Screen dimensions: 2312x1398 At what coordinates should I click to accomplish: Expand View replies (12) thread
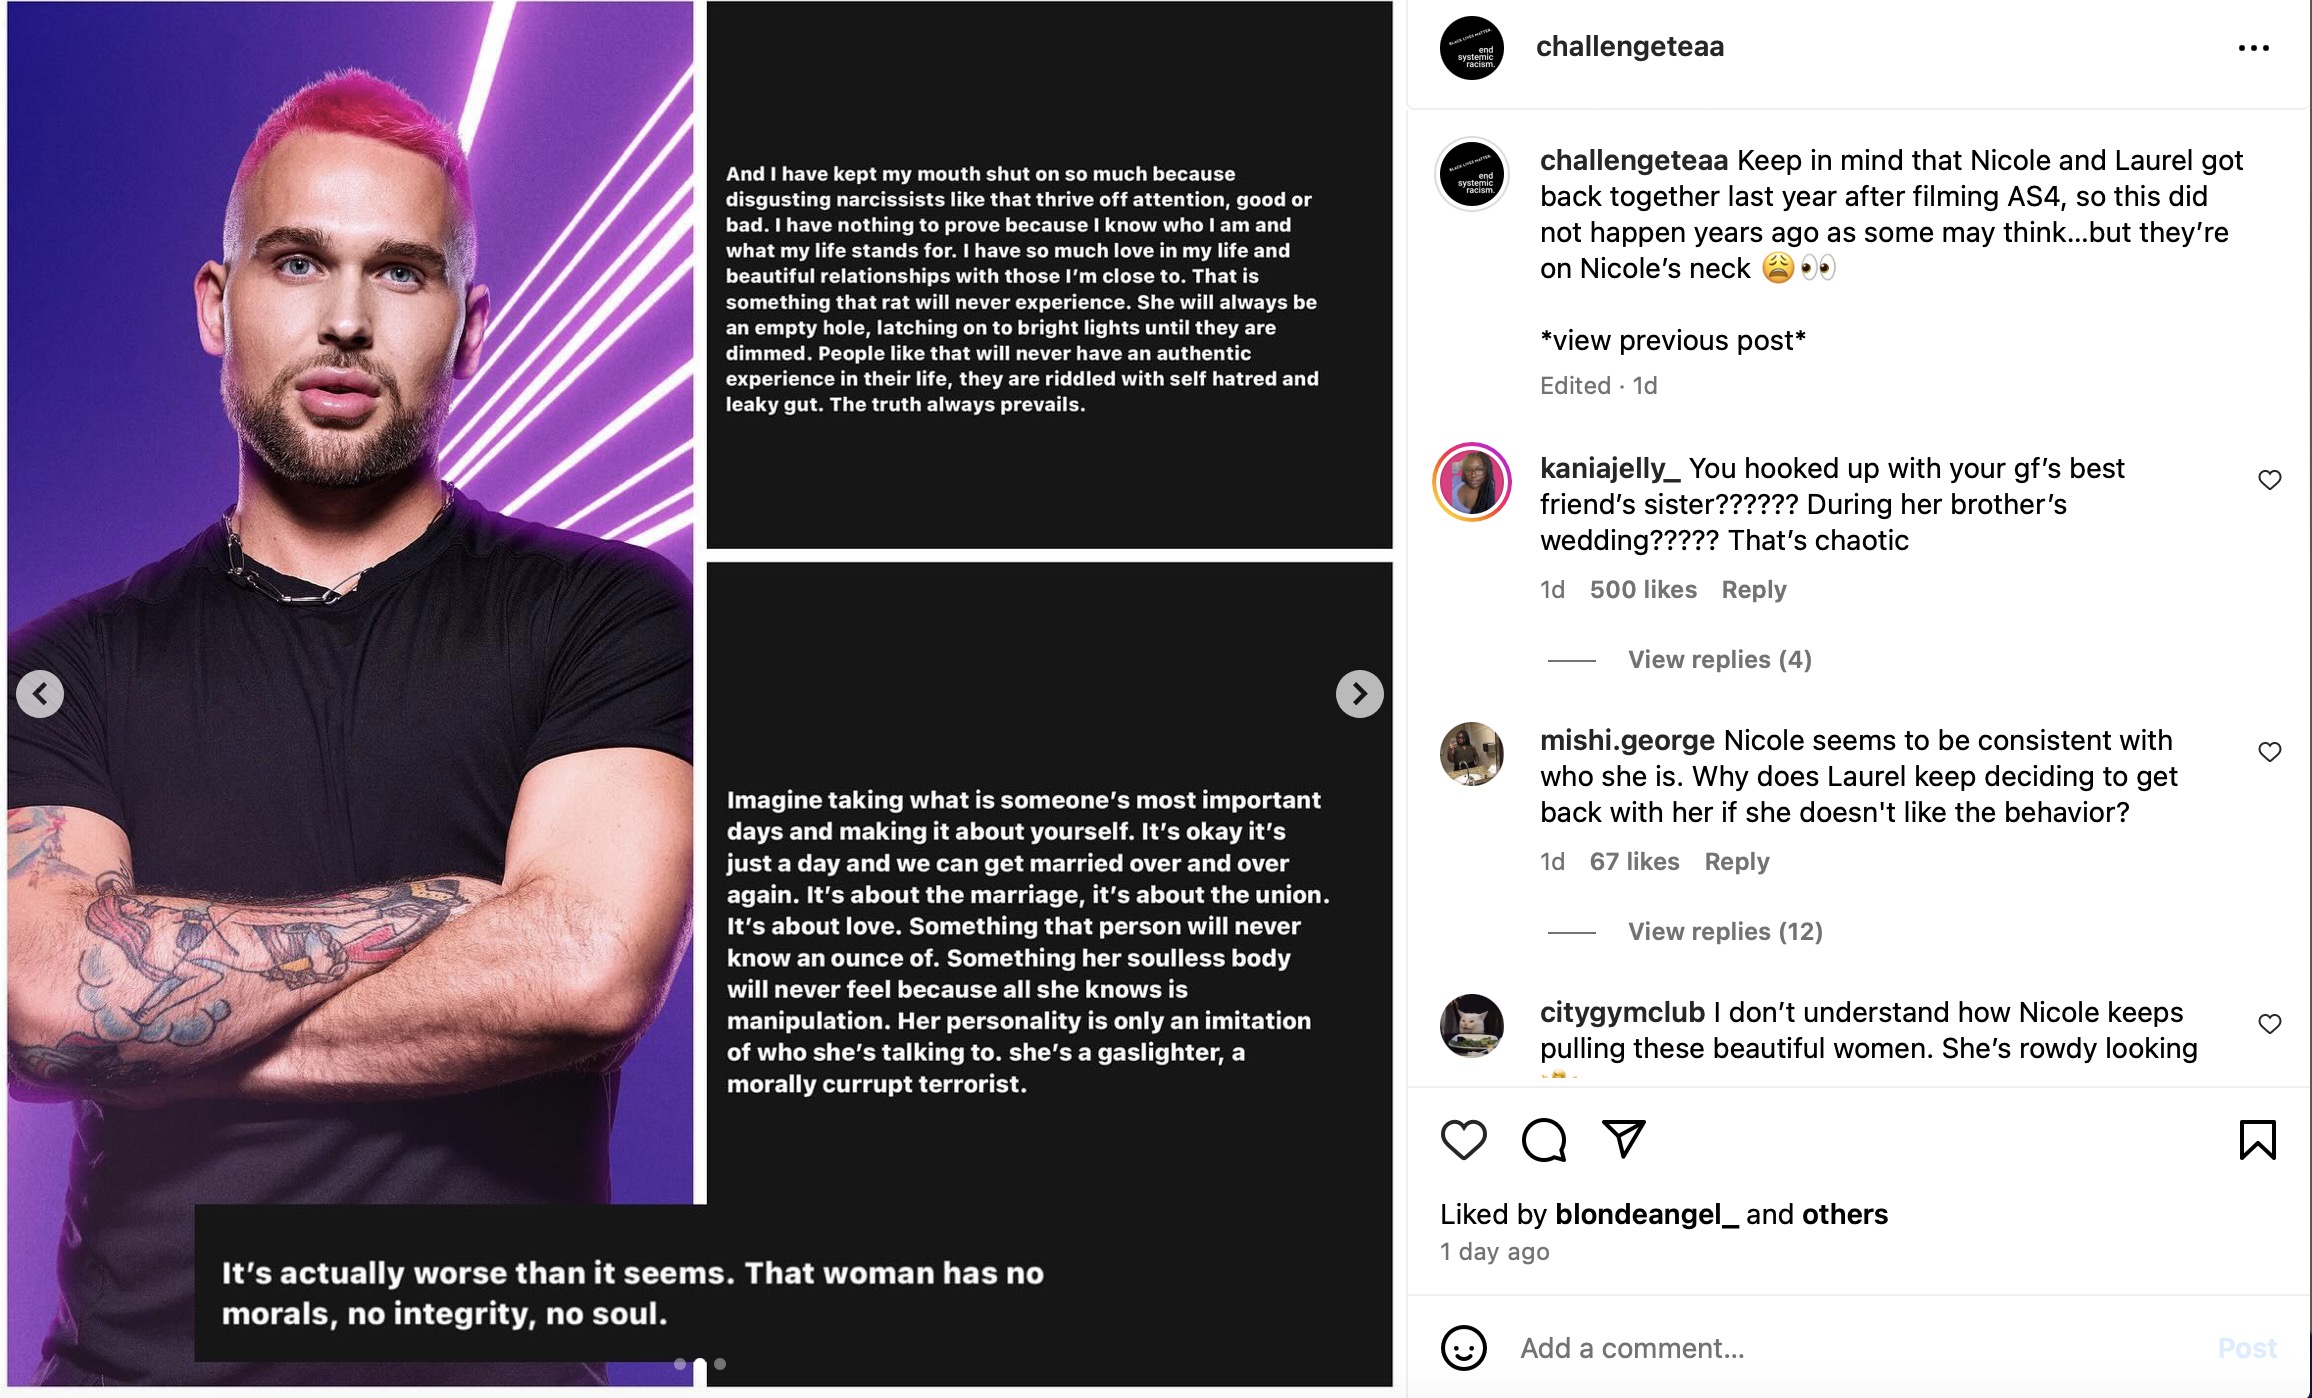coord(1725,932)
